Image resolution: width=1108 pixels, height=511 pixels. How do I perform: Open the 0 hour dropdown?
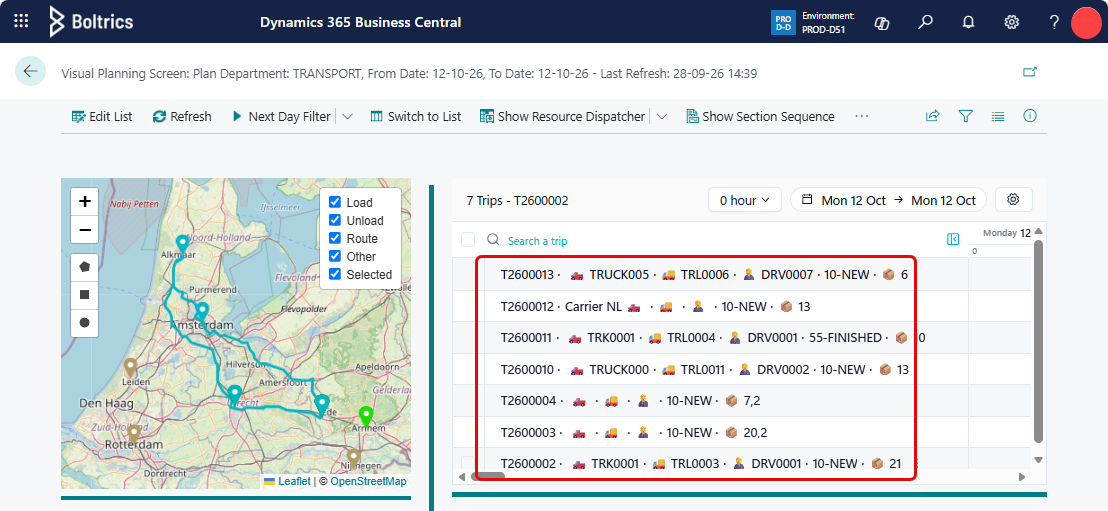[745, 200]
